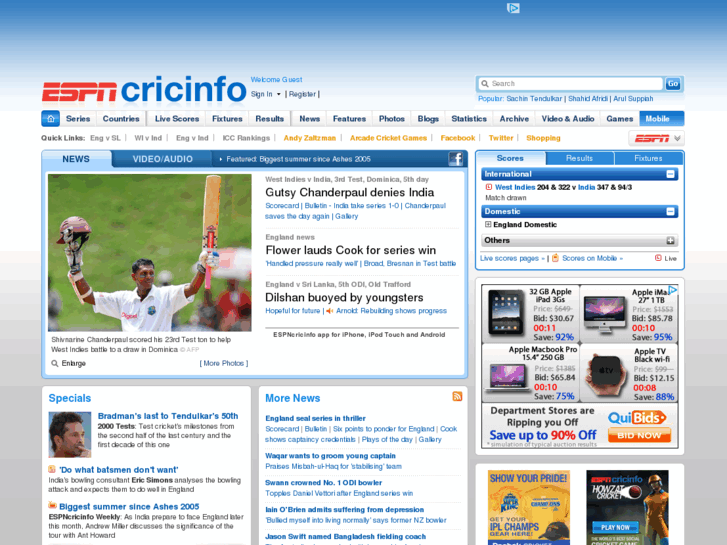The width and height of the screenshot is (727, 545).
Task: Click the Apple TV Black wi-fi ad item
Action: point(629,373)
